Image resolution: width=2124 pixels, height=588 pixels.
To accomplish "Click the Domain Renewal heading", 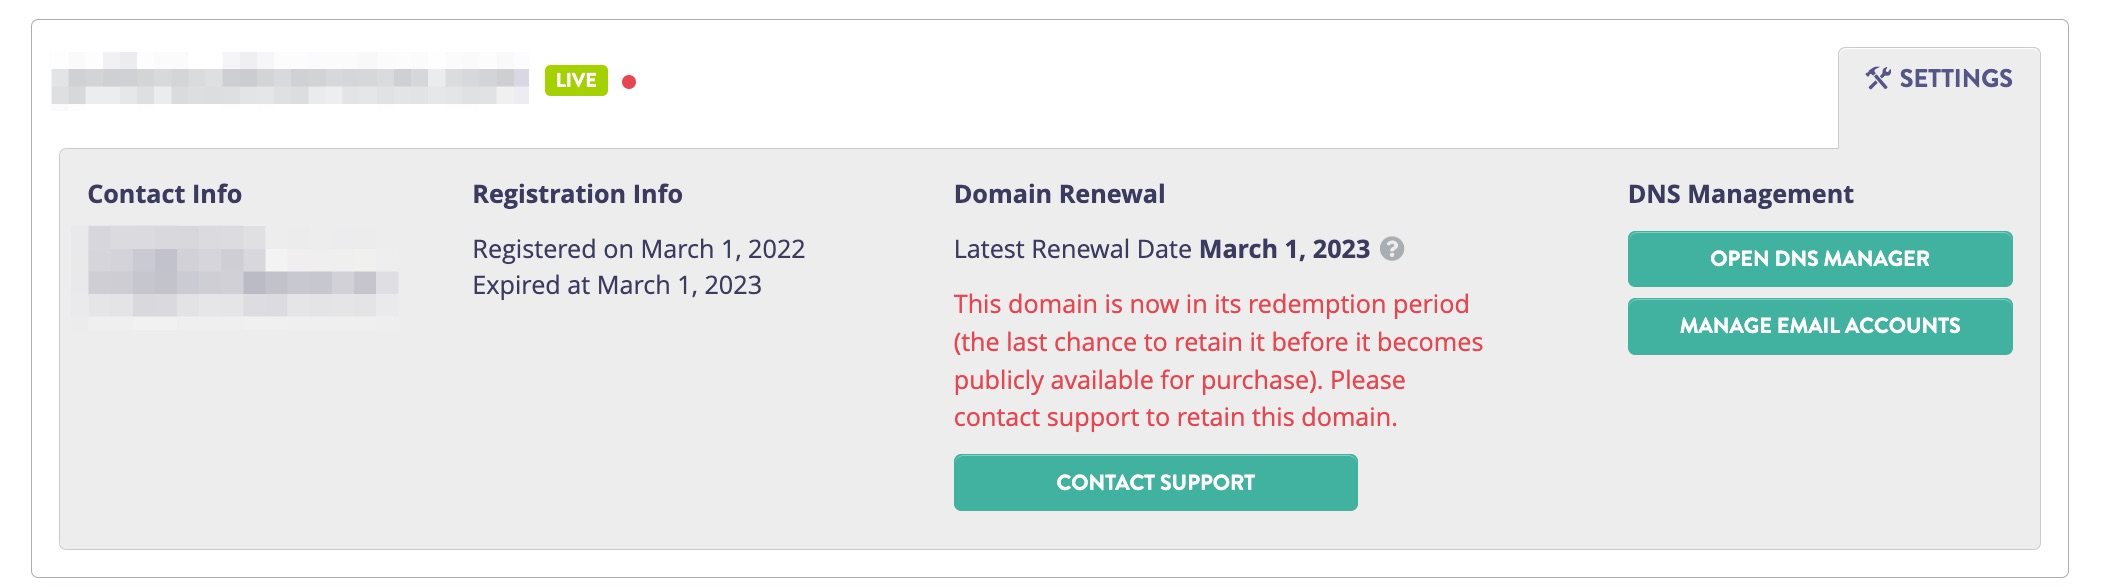I will click(x=1059, y=194).
